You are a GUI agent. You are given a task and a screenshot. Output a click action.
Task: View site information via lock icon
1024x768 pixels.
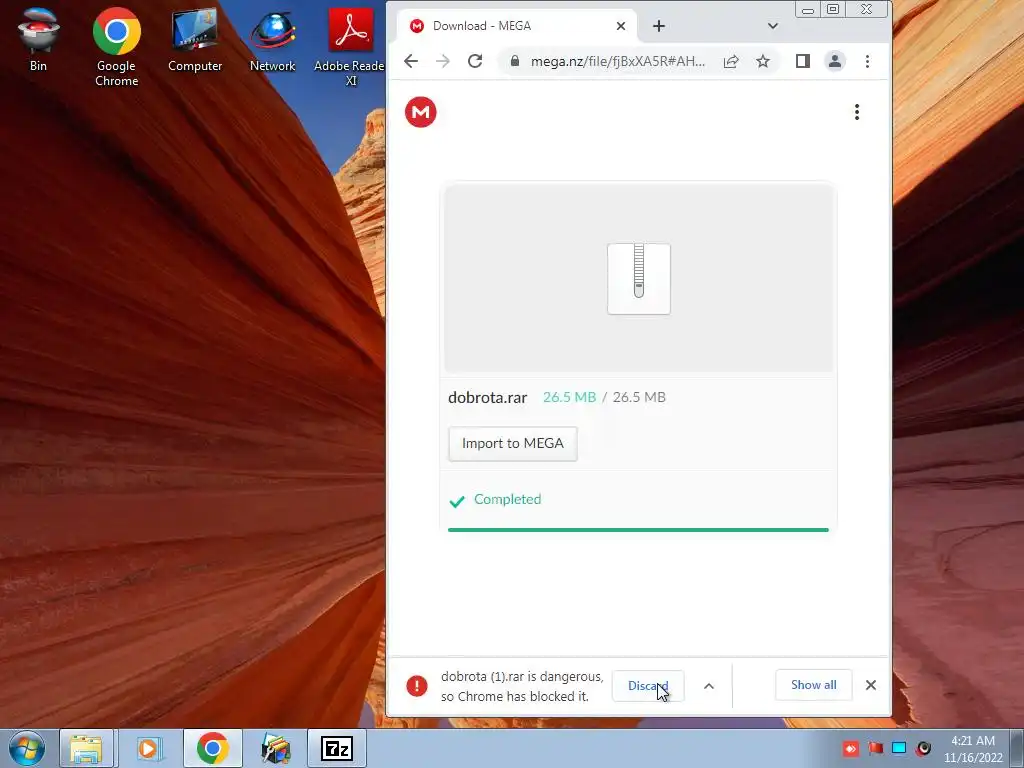click(x=515, y=61)
